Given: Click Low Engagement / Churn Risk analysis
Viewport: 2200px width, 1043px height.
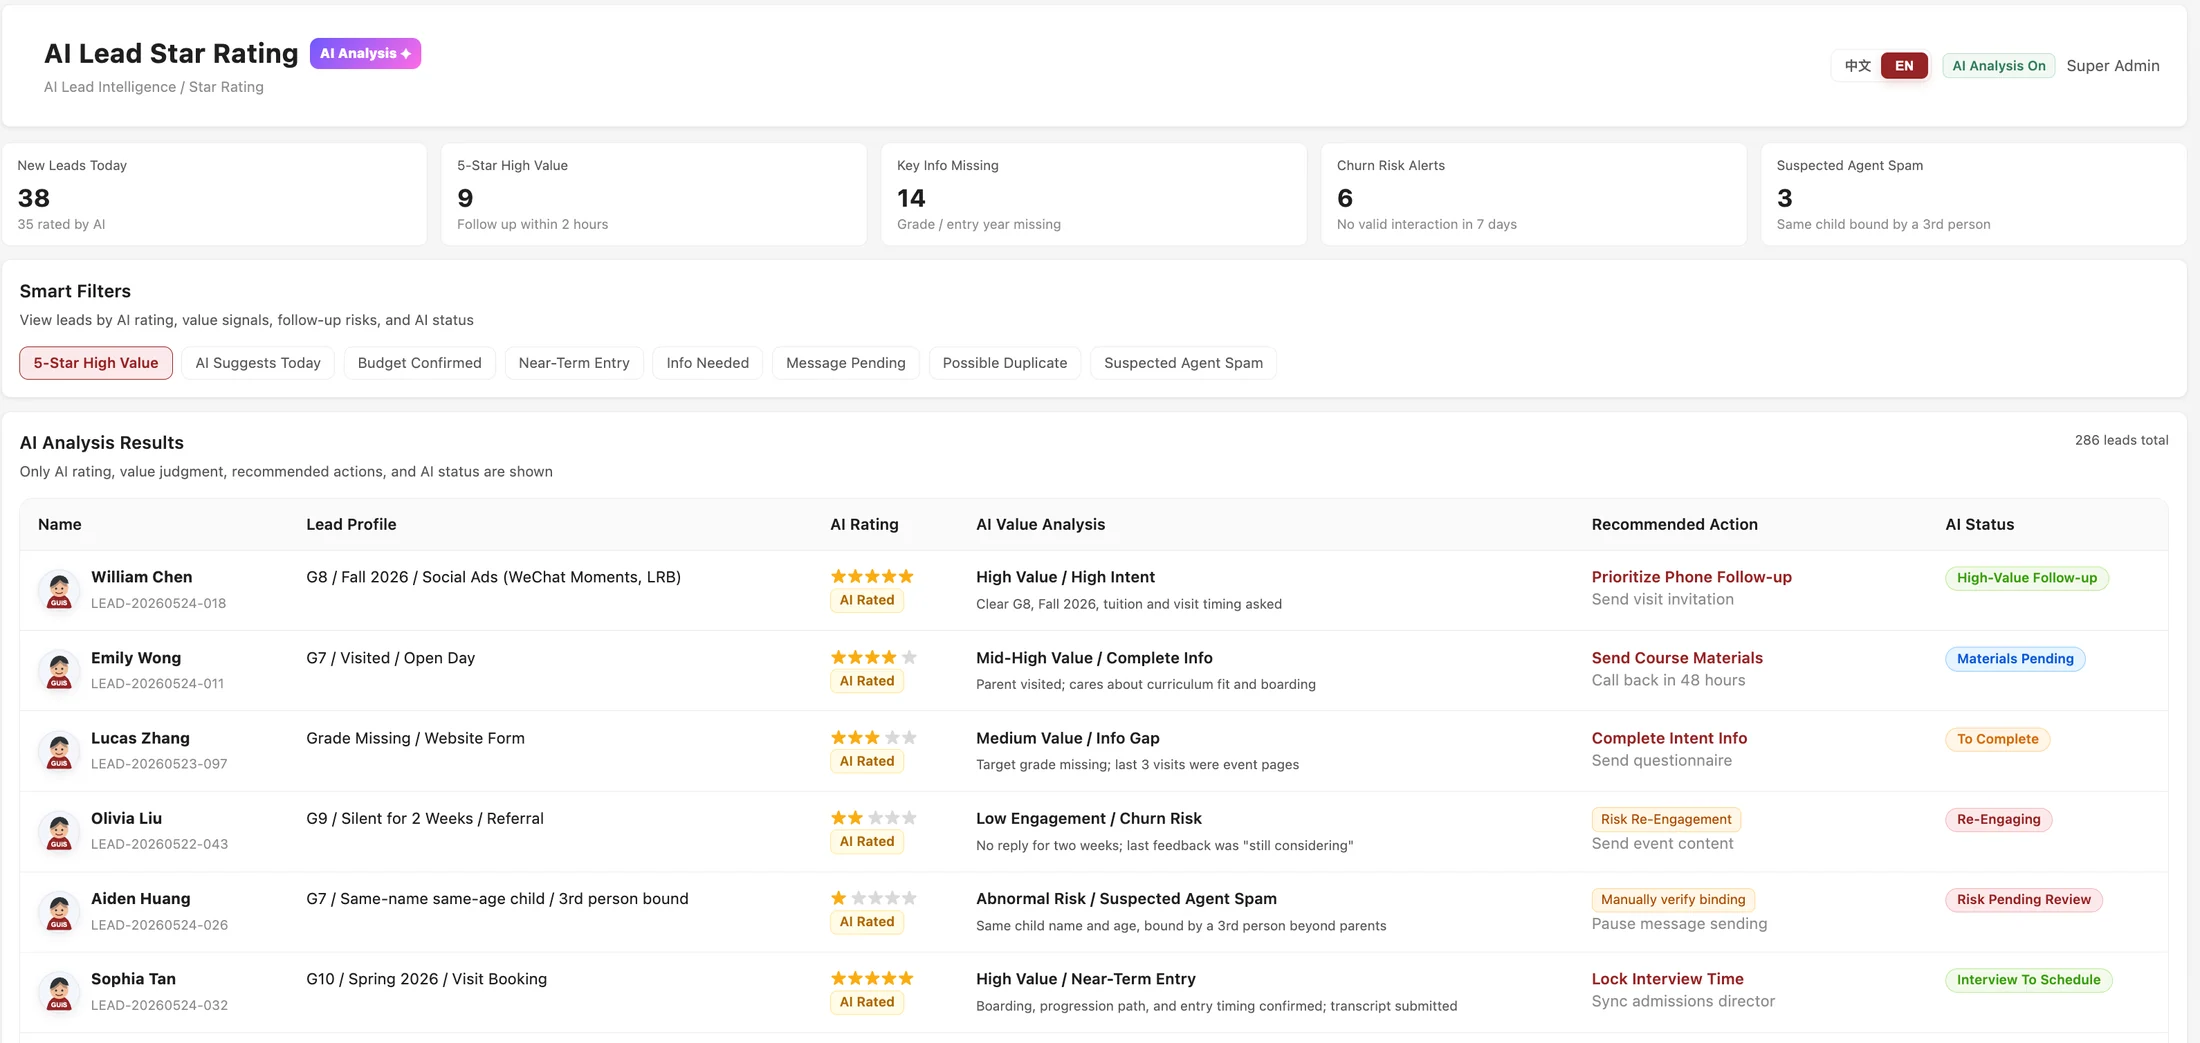Looking at the screenshot, I should pyautogui.click(x=1088, y=818).
